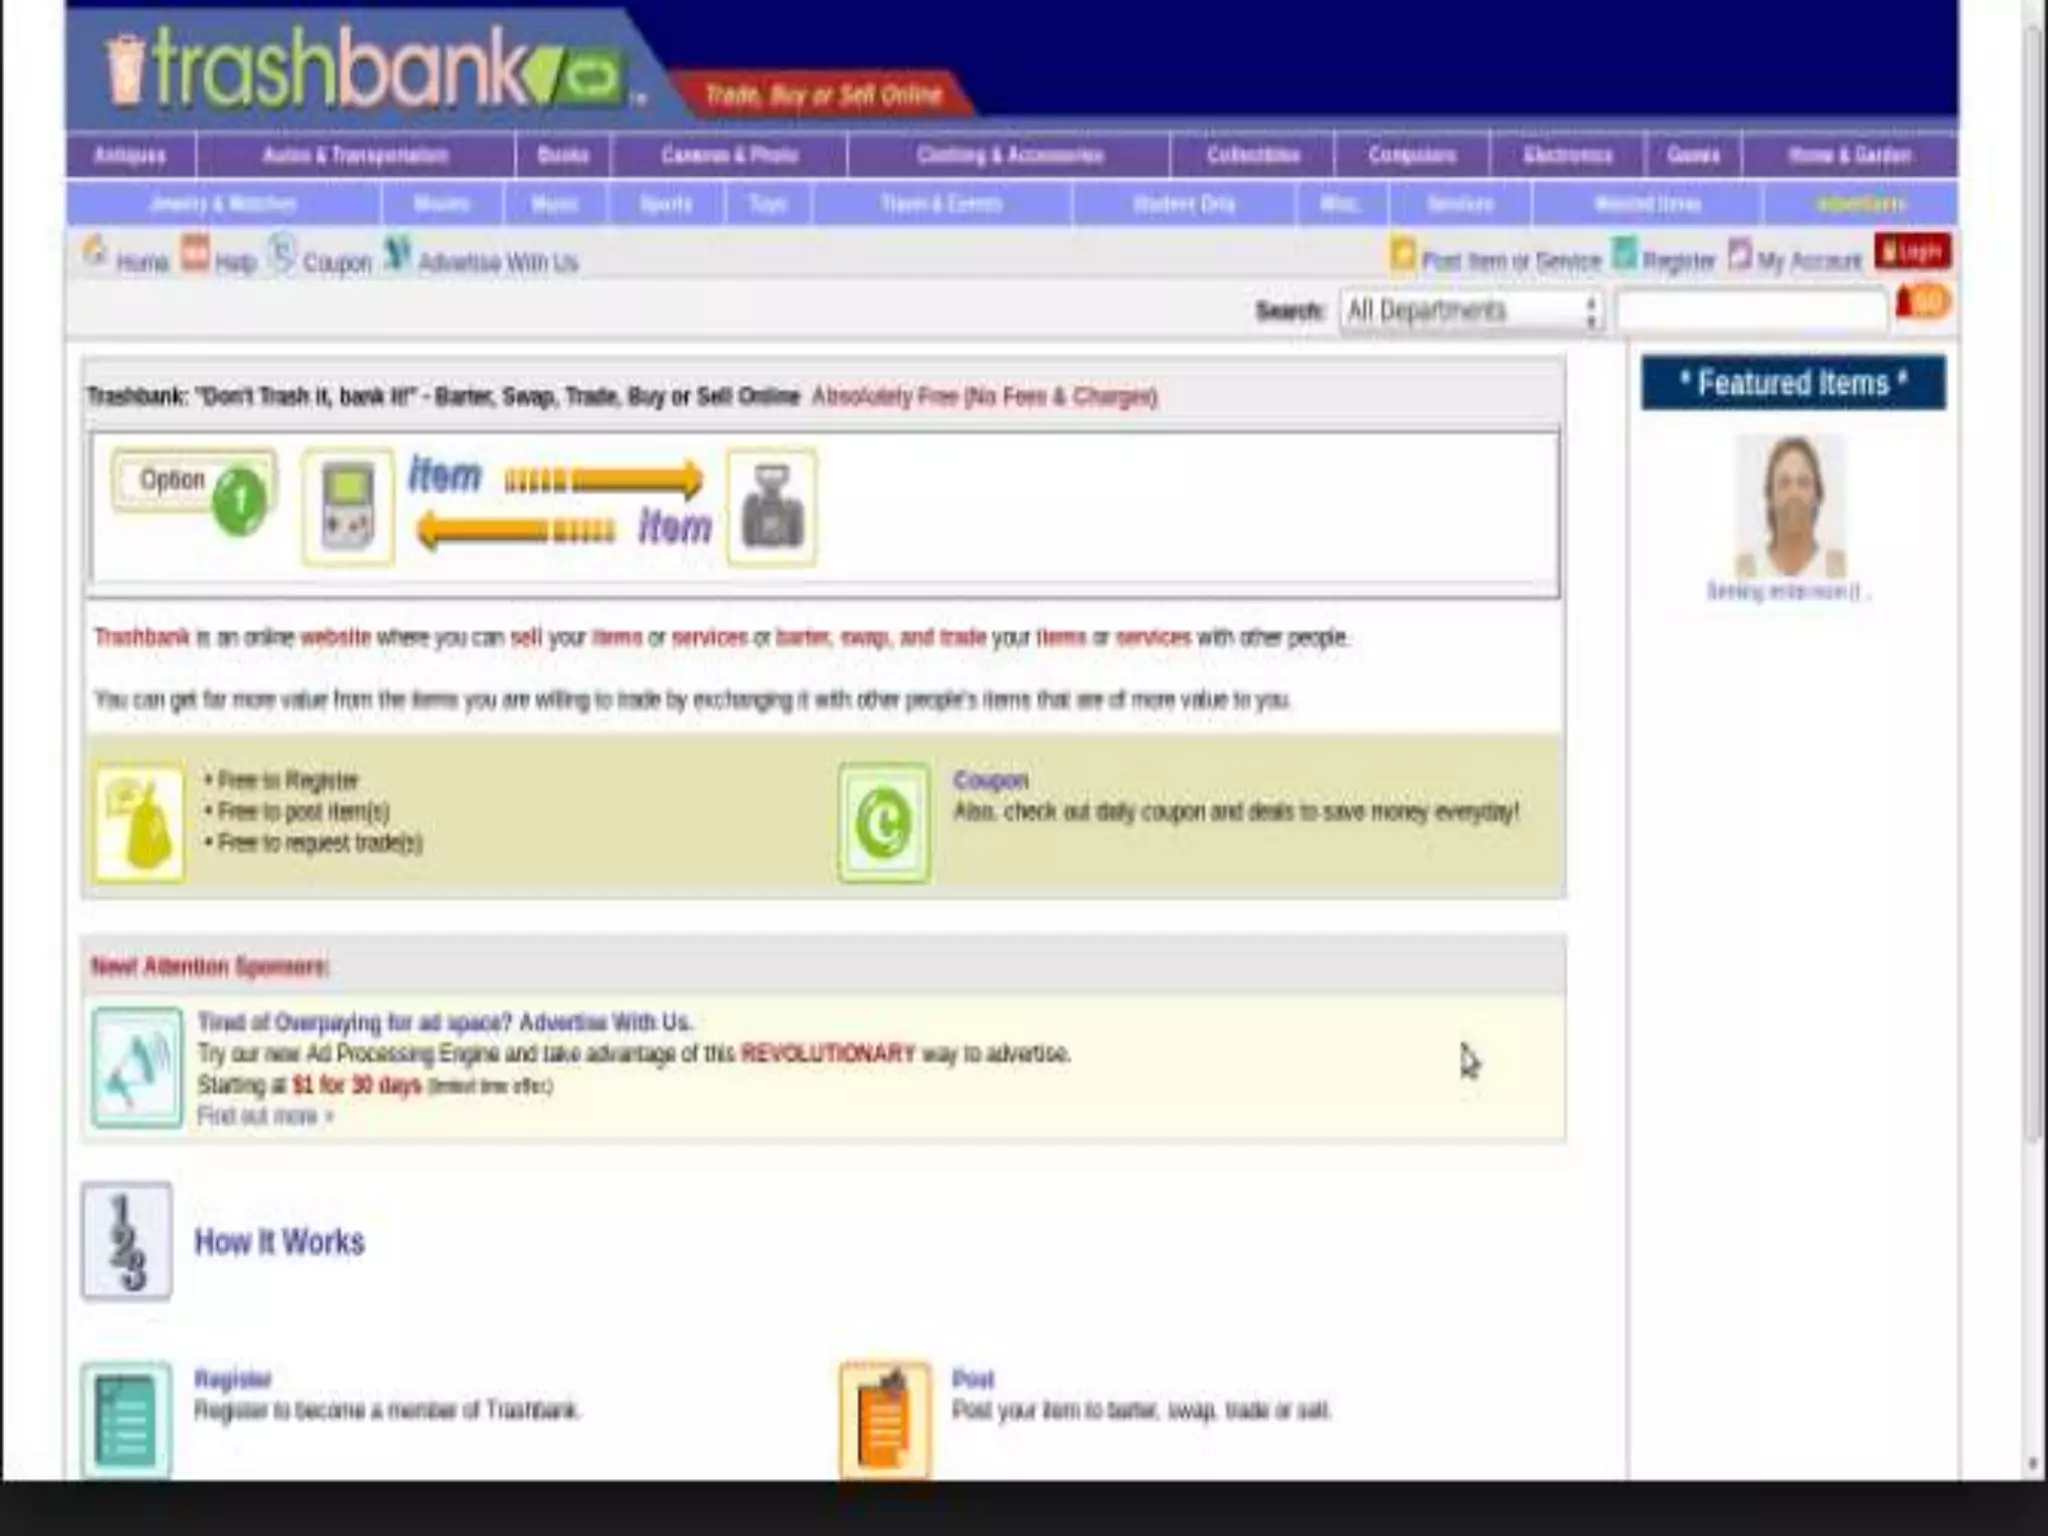Click the megaphone advertise icon
This screenshot has height=1536, width=2048.
137,1068
